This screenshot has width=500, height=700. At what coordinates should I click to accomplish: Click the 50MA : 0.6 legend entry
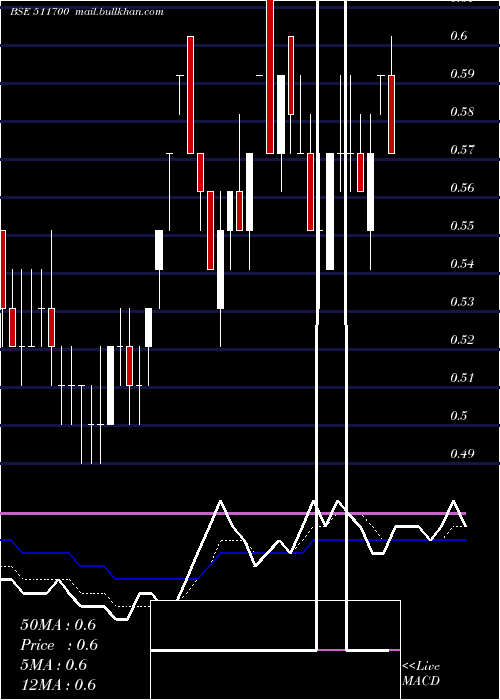(x=58, y=625)
